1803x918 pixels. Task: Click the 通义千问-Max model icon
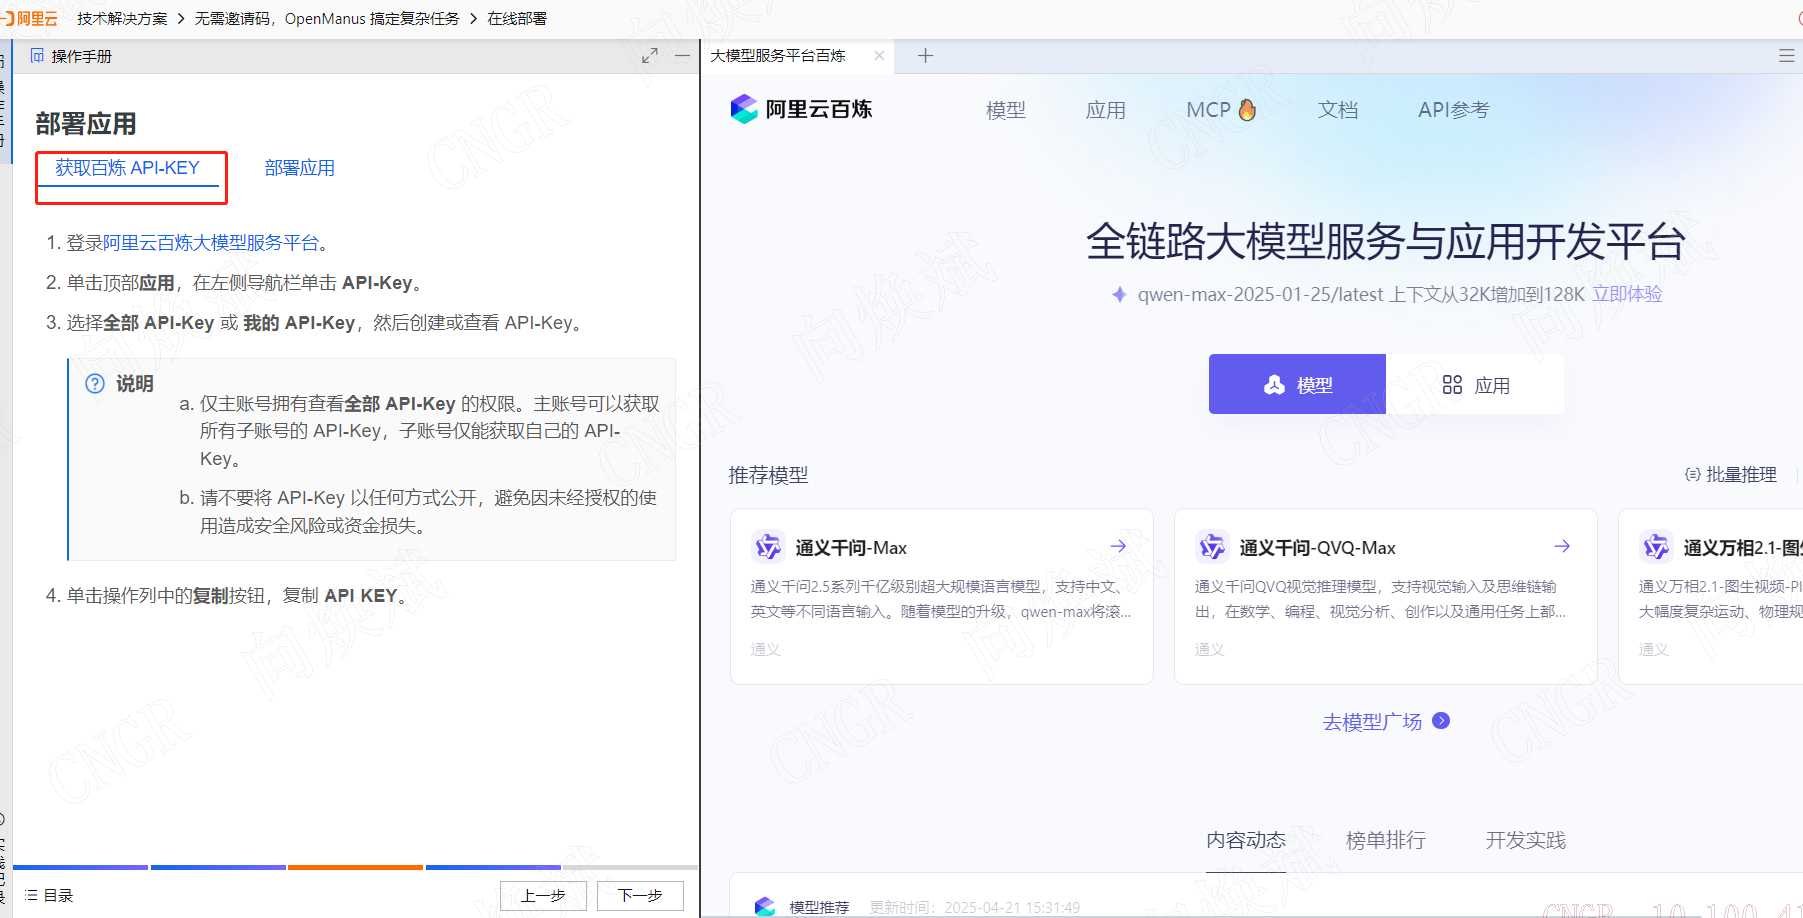(768, 547)
